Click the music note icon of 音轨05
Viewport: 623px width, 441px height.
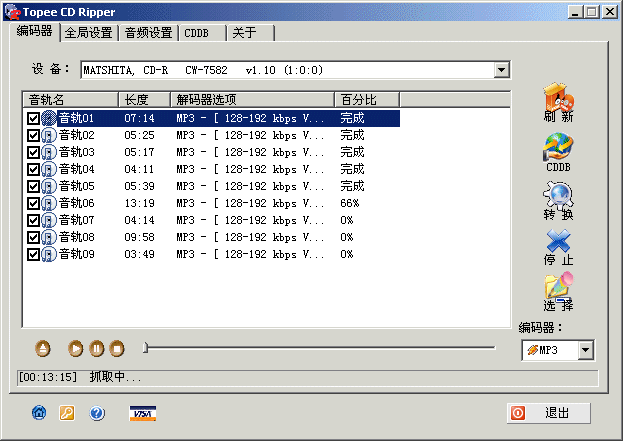click(x=49, y=186)
